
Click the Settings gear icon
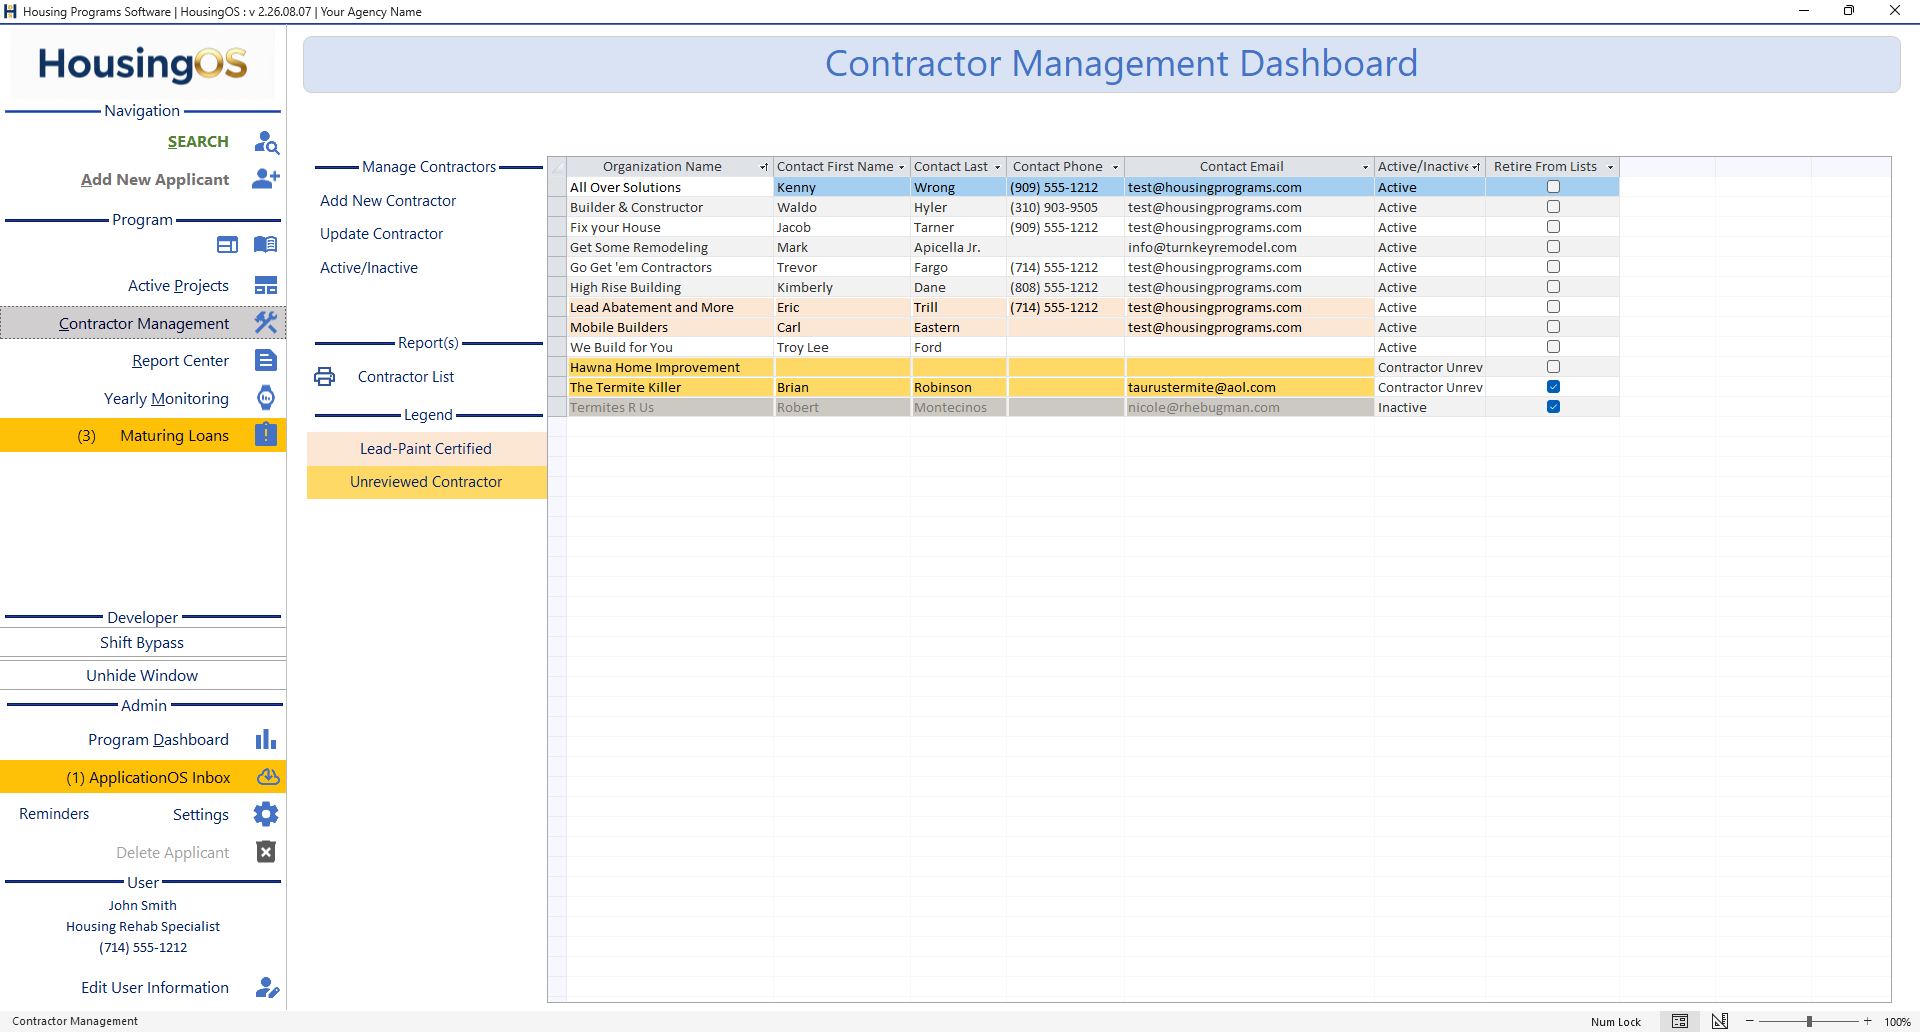pos(266,814)
